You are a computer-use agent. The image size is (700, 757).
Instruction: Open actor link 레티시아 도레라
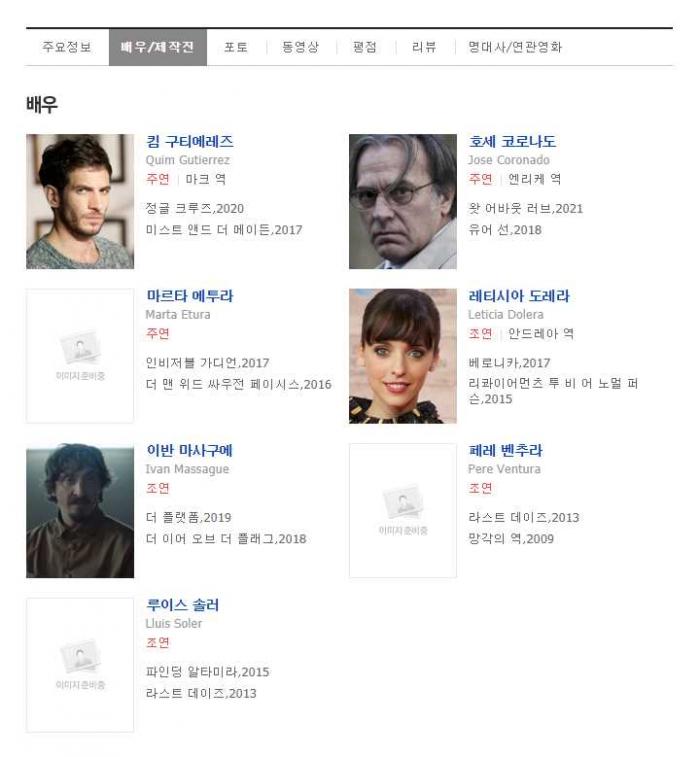point(519,296)
